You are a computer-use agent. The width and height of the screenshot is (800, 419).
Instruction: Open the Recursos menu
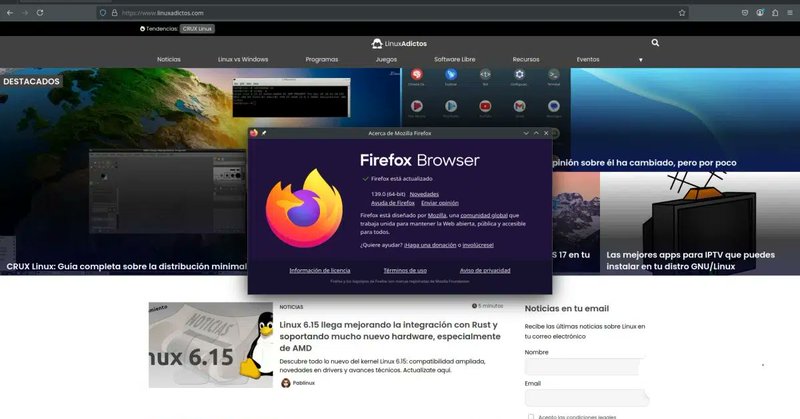[x=526, y=59]
